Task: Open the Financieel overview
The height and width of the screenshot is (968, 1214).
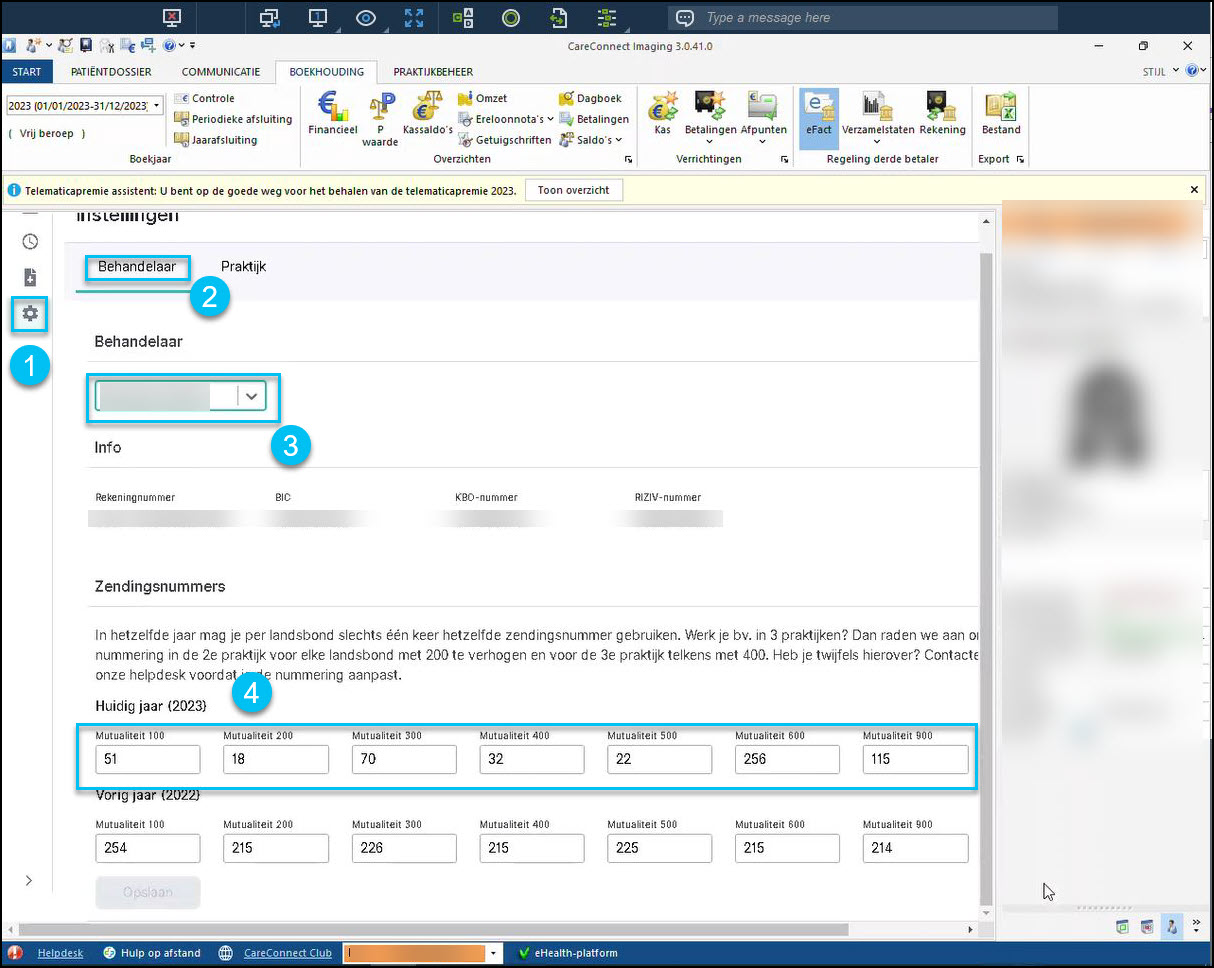Action: [332, 113]
